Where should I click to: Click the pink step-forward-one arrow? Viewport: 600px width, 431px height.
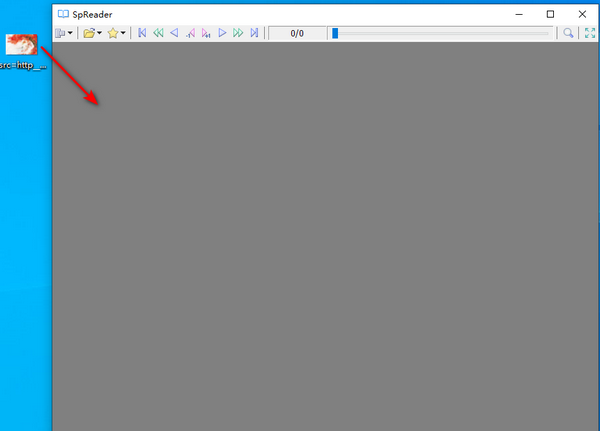click(206, 33)
